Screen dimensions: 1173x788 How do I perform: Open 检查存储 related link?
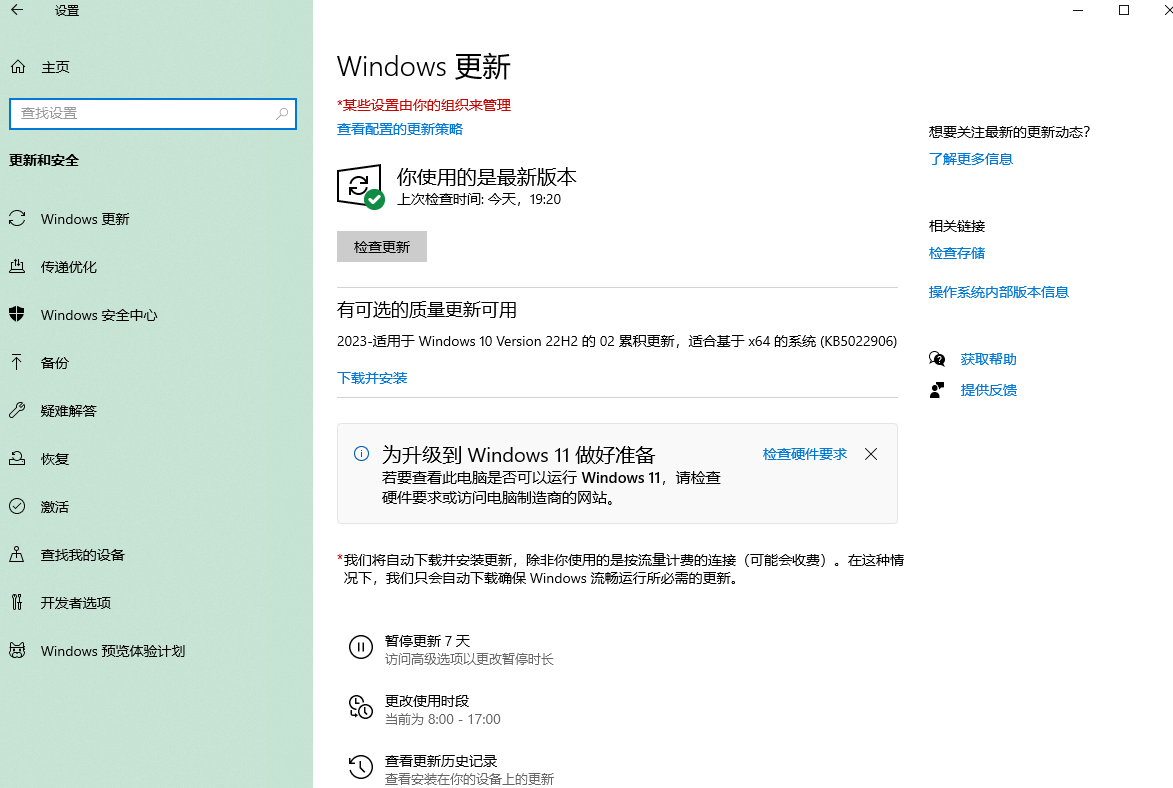coord(957,253)
